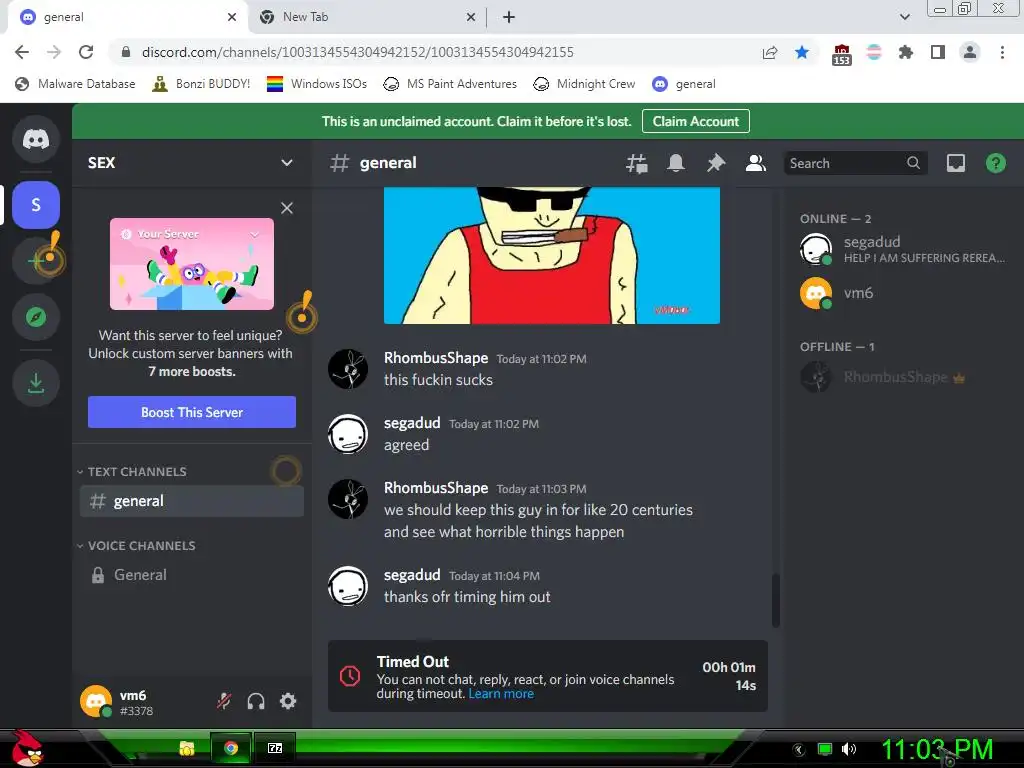Dismiss the server boost banner
The height and width of the screenshot is (768, 1024).
coord(287,208)
